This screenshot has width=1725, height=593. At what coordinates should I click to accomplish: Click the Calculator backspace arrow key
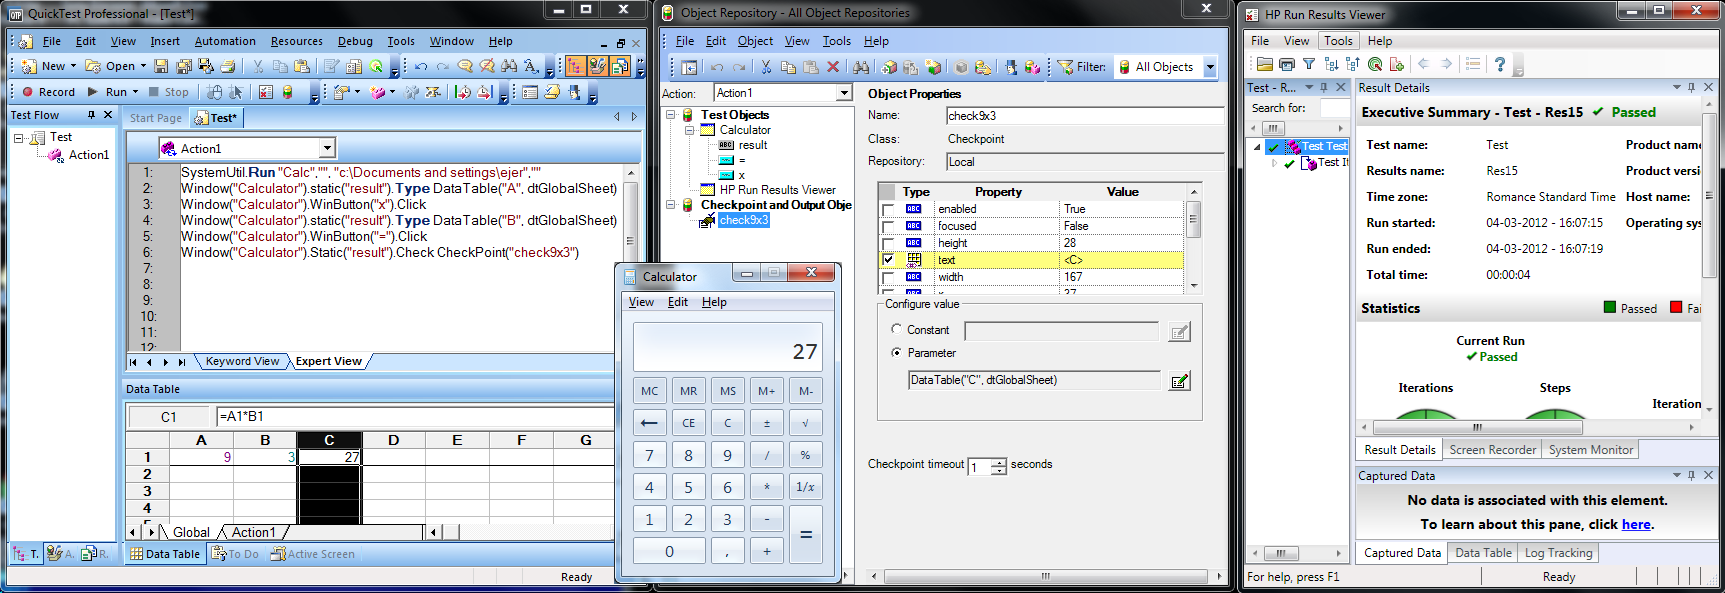coord(650,423)
